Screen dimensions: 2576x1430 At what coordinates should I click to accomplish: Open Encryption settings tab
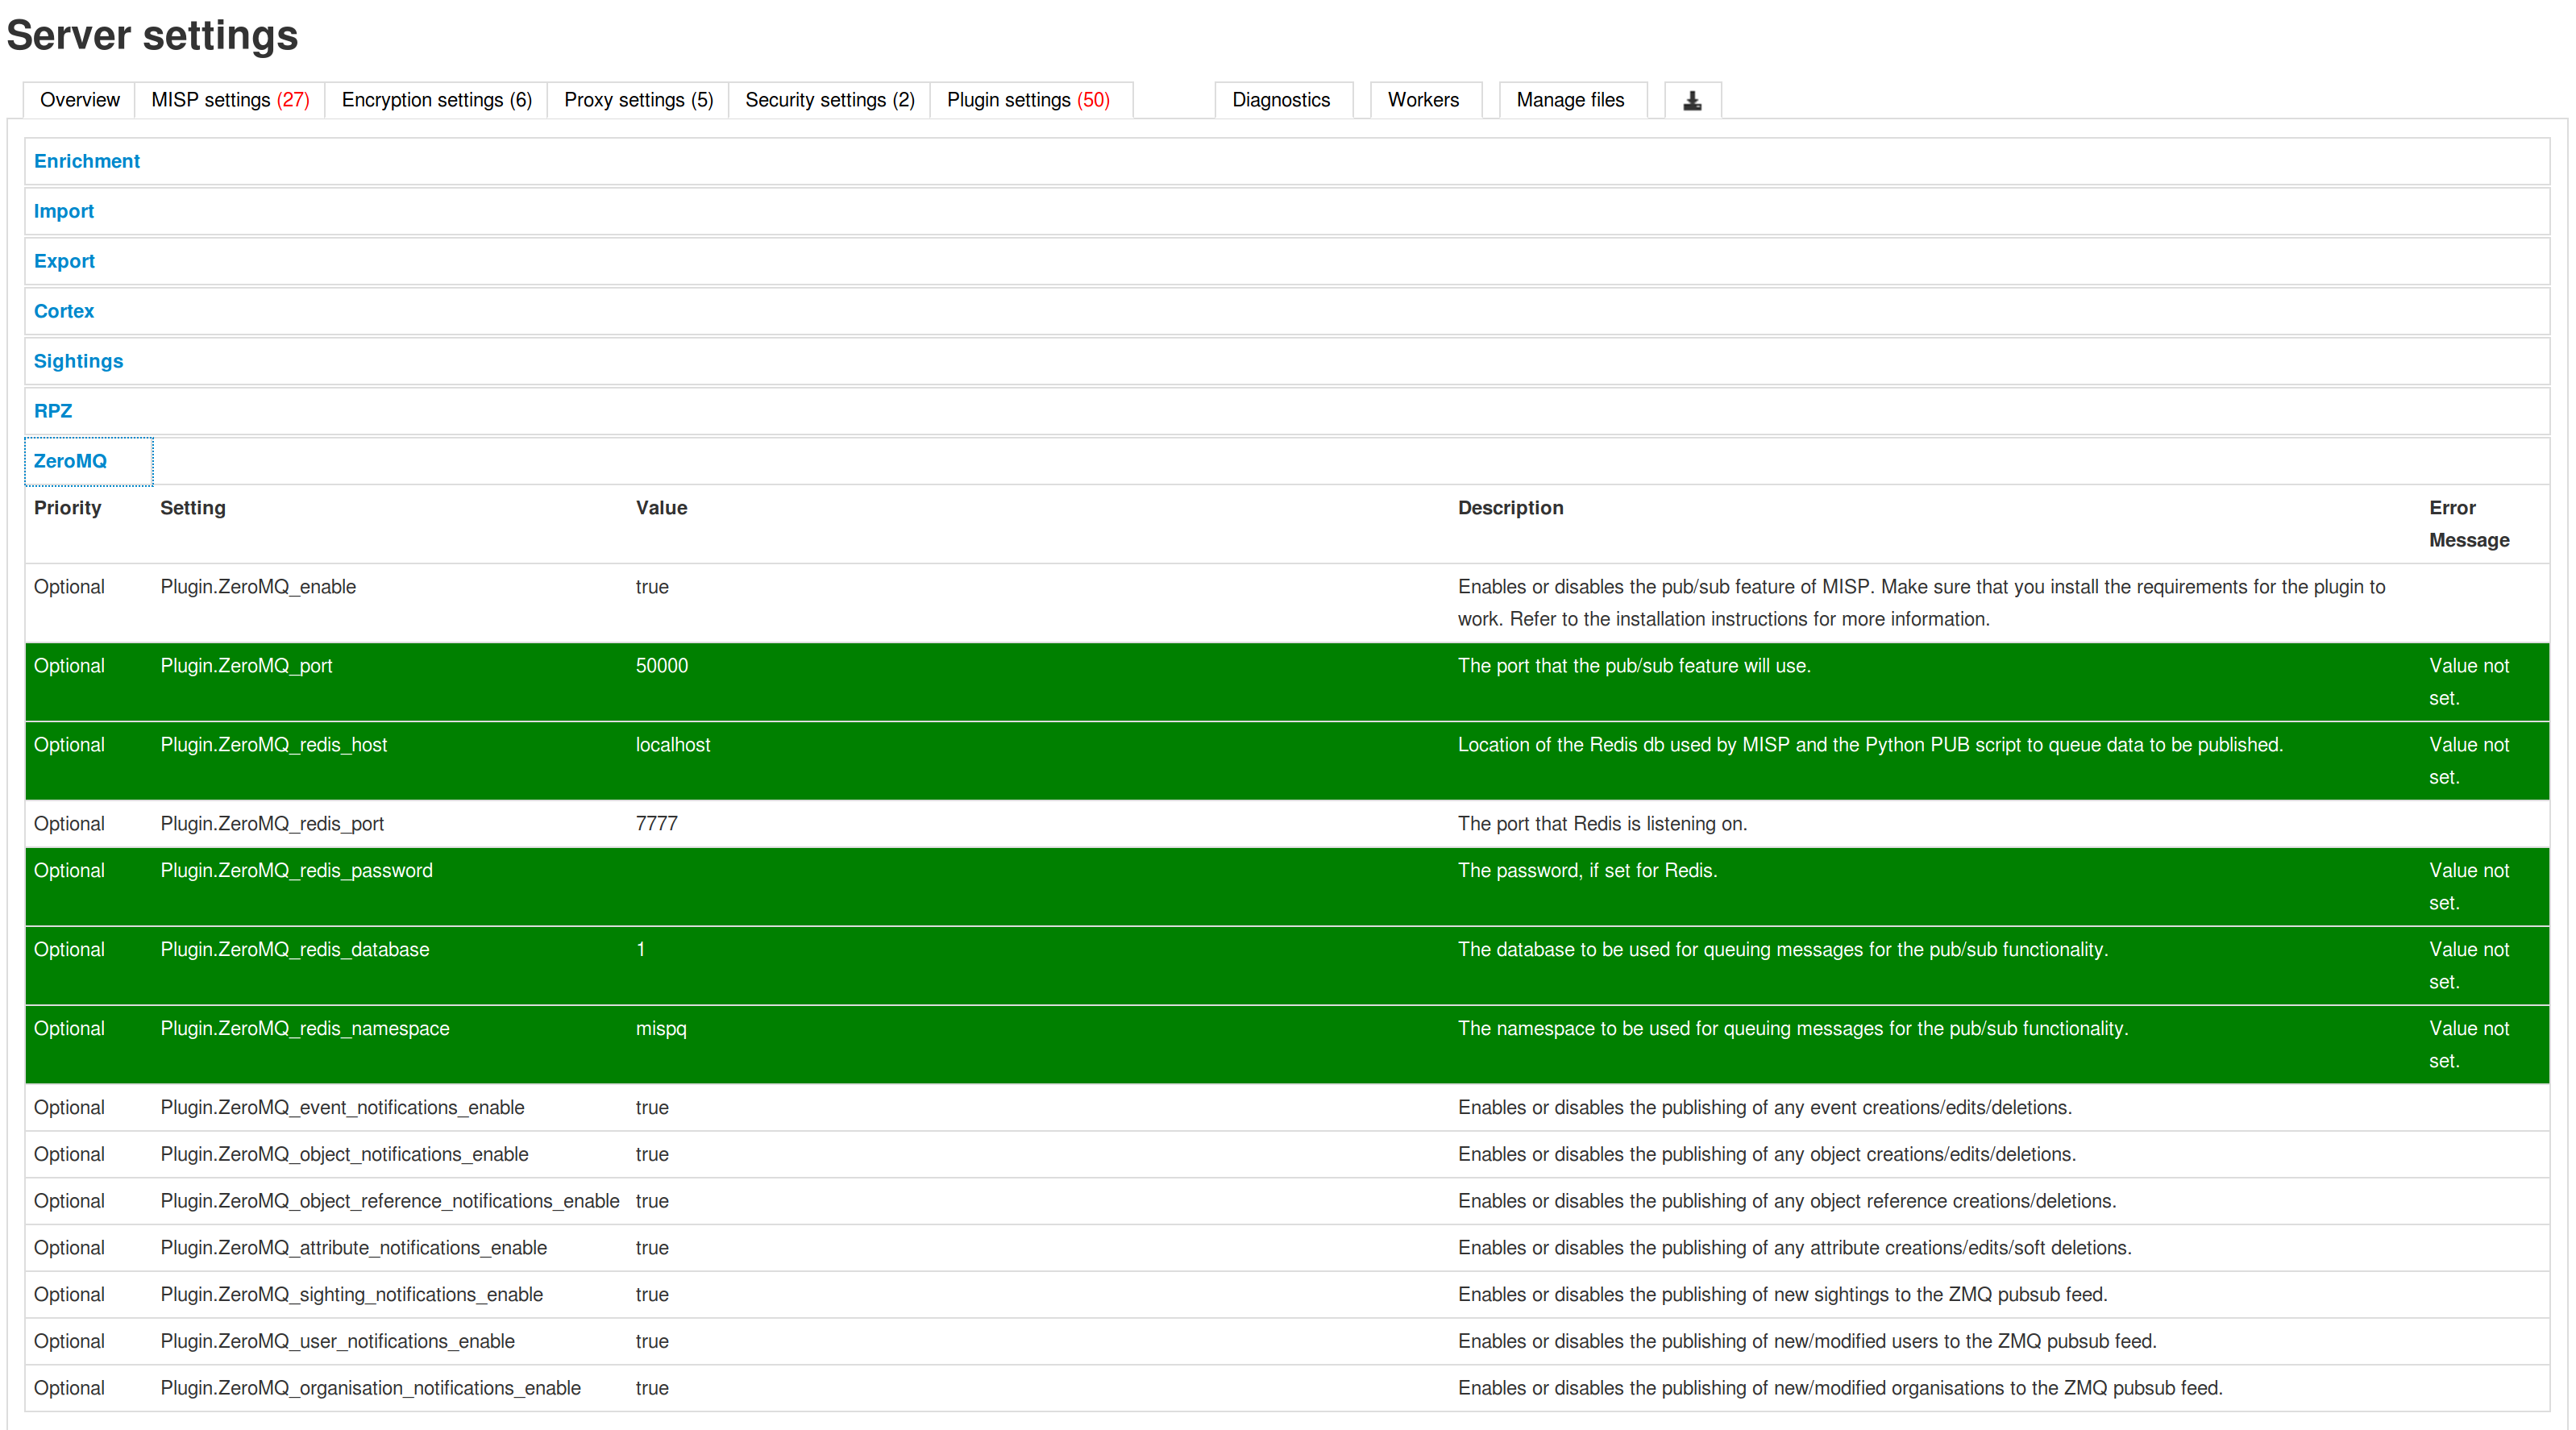[x=436, y=100]
